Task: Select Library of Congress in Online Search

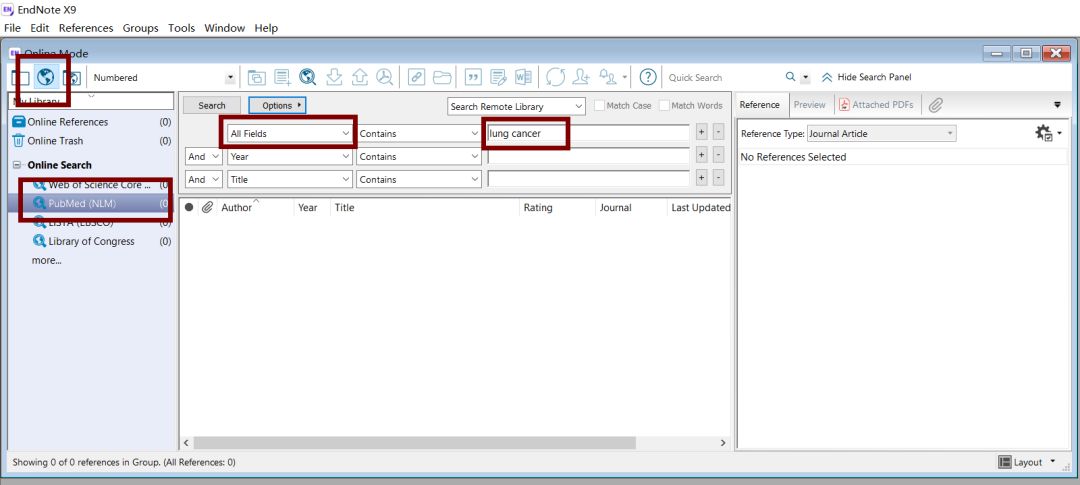Action: point(92,242)
